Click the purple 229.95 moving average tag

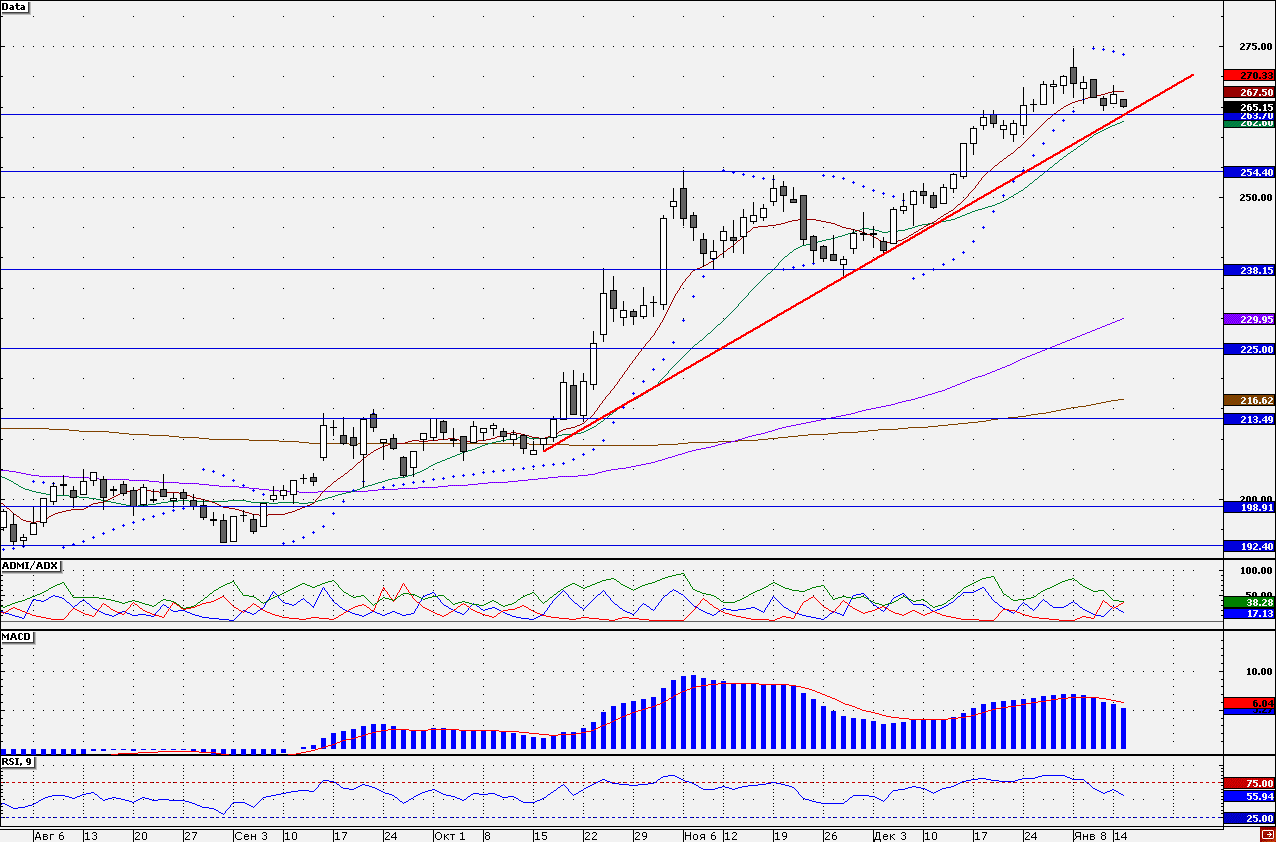[x=1249, y=319]
